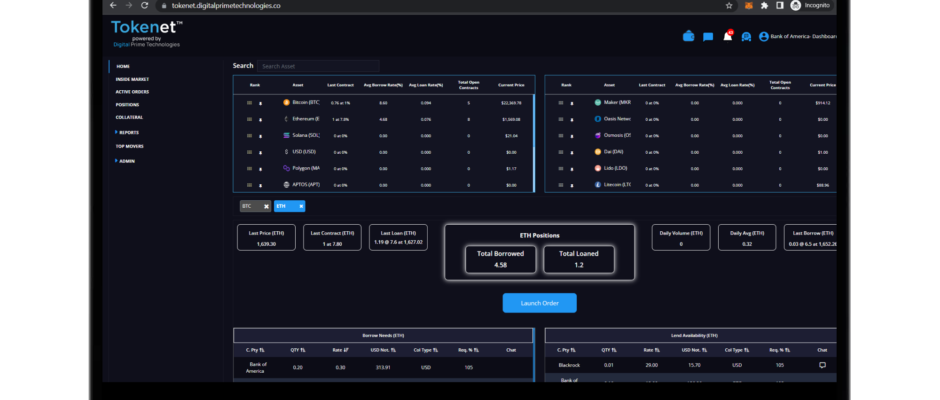Click the Litecoin coin logo
The image size is (940, 400).
tap(598, 185)
